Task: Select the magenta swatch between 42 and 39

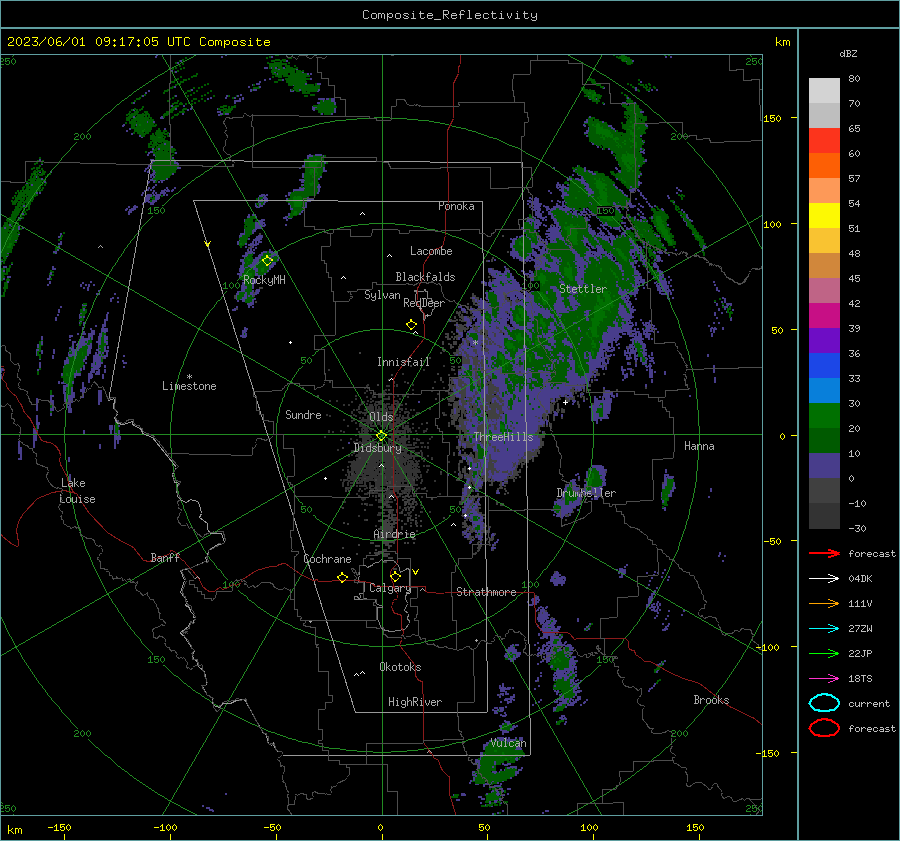Action: point(824,316)
